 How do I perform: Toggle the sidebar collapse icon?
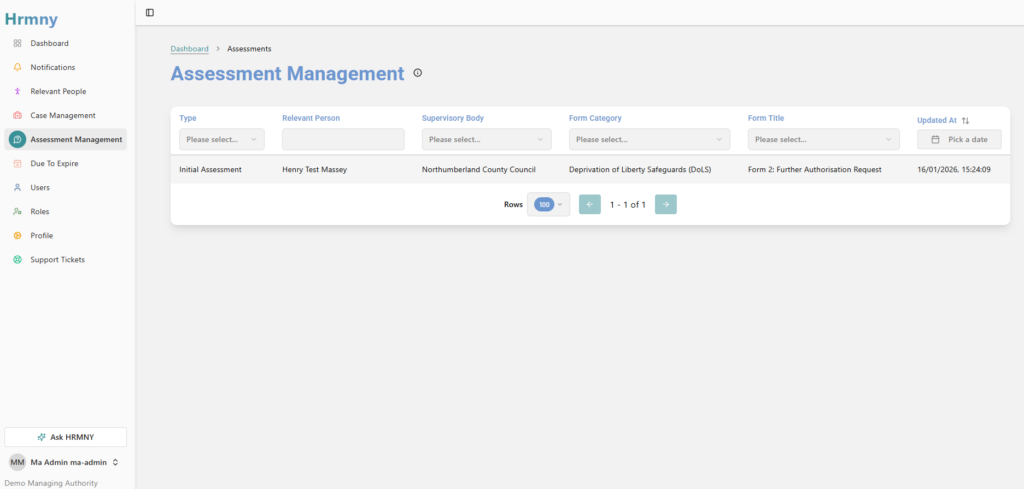tap(150, 12)
